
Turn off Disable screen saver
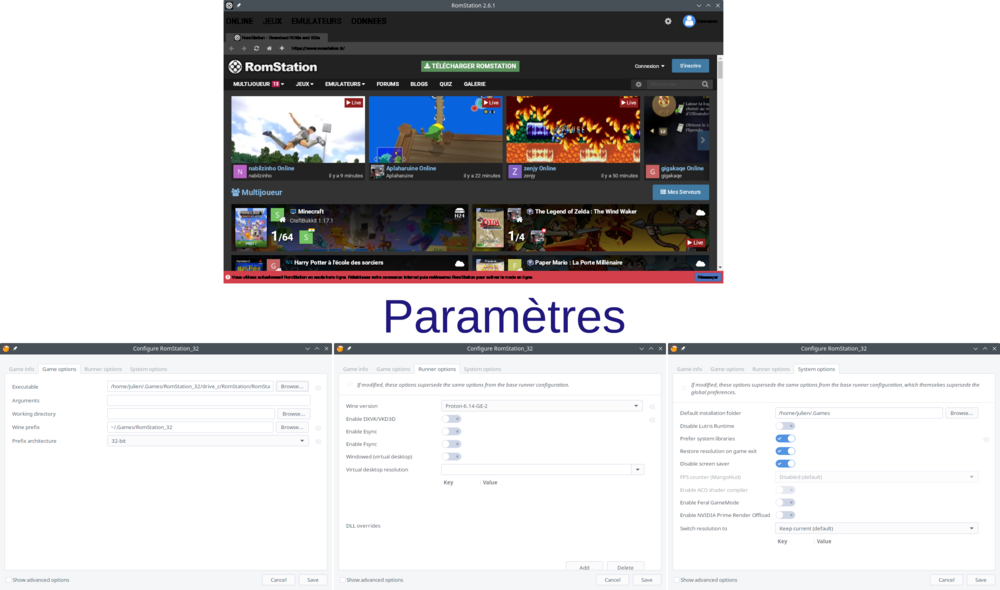(786, 464)
